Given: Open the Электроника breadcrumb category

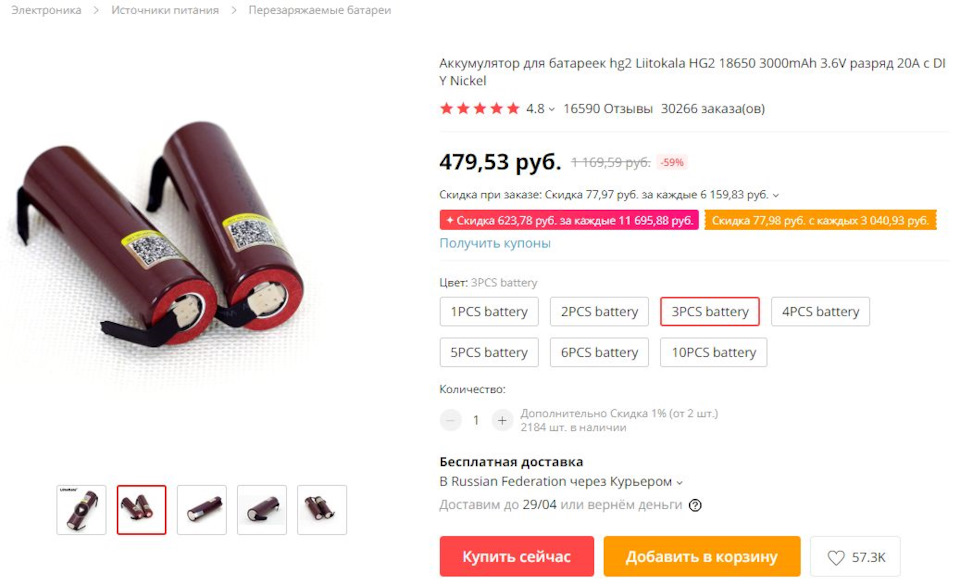Looking at the screenshot, I should 47,10.
